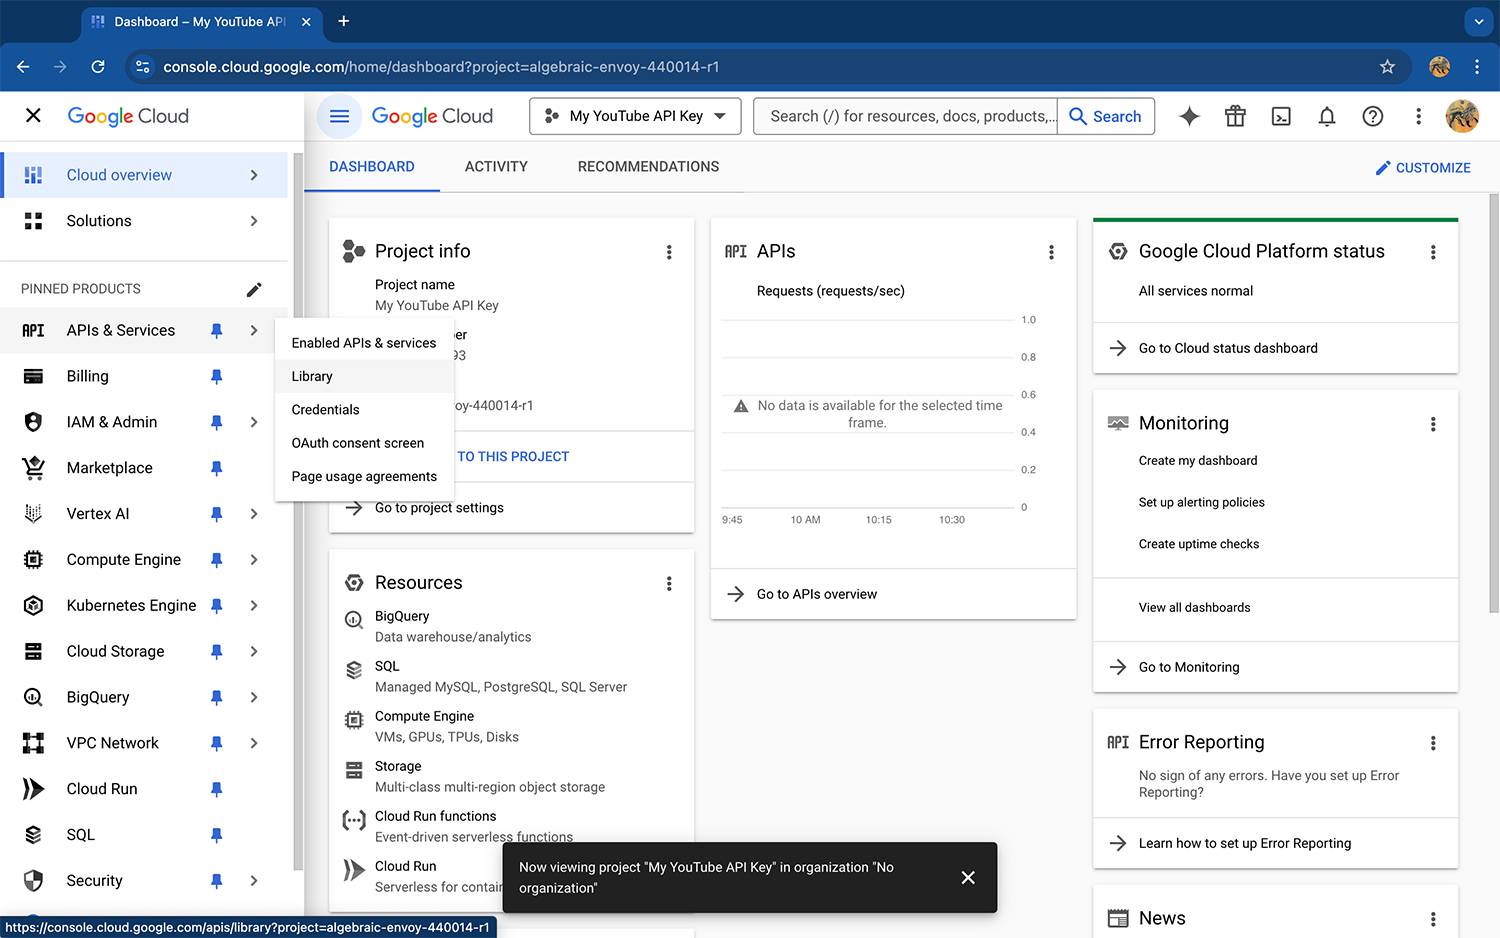This screenshot has width=1500, height=938.
Task: Bookmark this page with star icon
Action: [x=1387, y=67]
